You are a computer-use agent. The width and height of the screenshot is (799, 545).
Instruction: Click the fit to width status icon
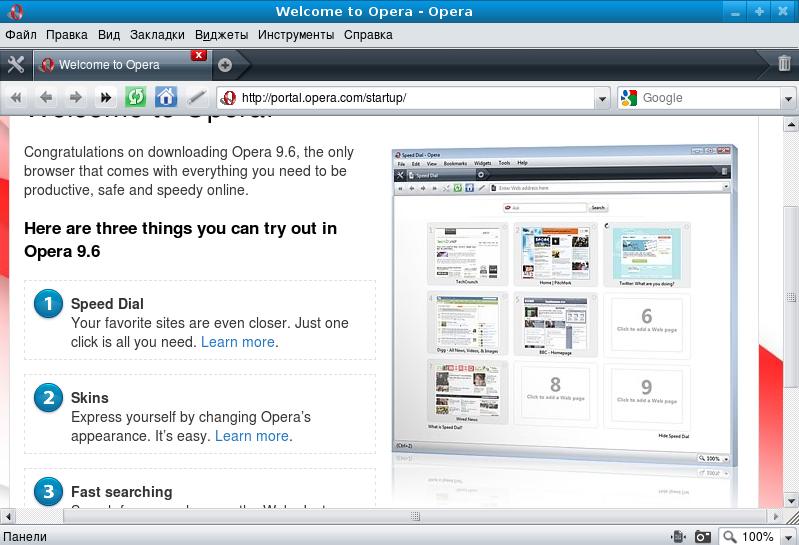click(x=679, y=537)
